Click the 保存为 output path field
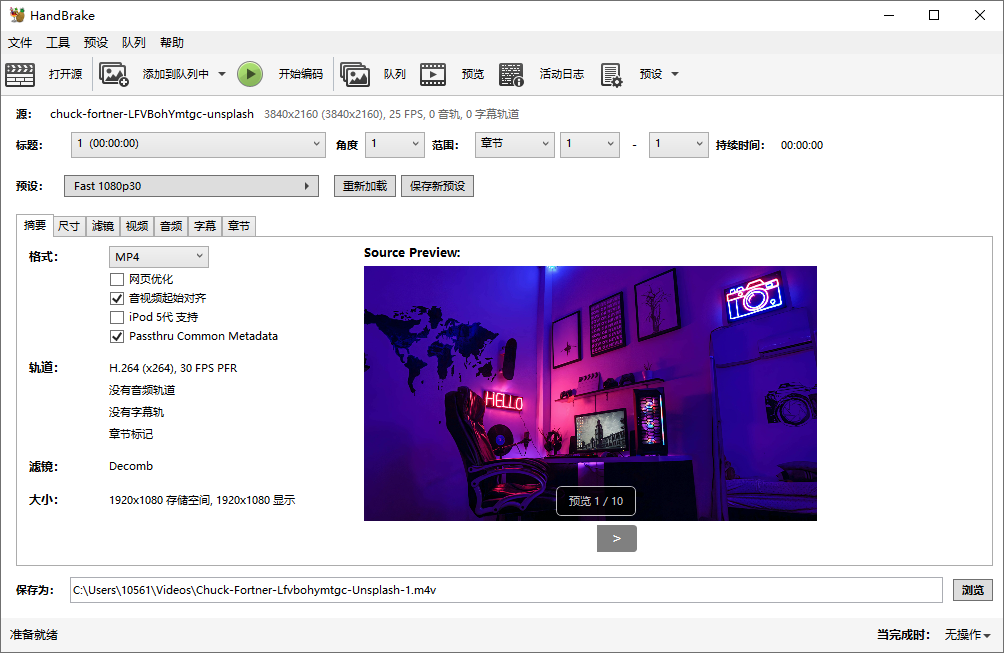The height and width of the screenshot is (653, 1004). click(506, 590)
